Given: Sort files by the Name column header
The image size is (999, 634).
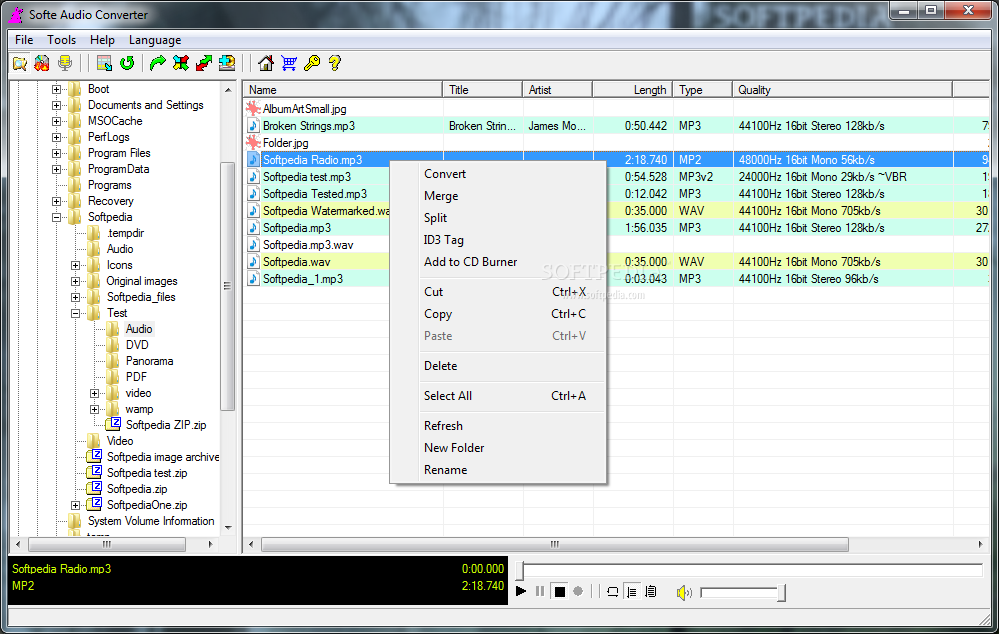Looking at the screenshot, I should pos(343,90).
